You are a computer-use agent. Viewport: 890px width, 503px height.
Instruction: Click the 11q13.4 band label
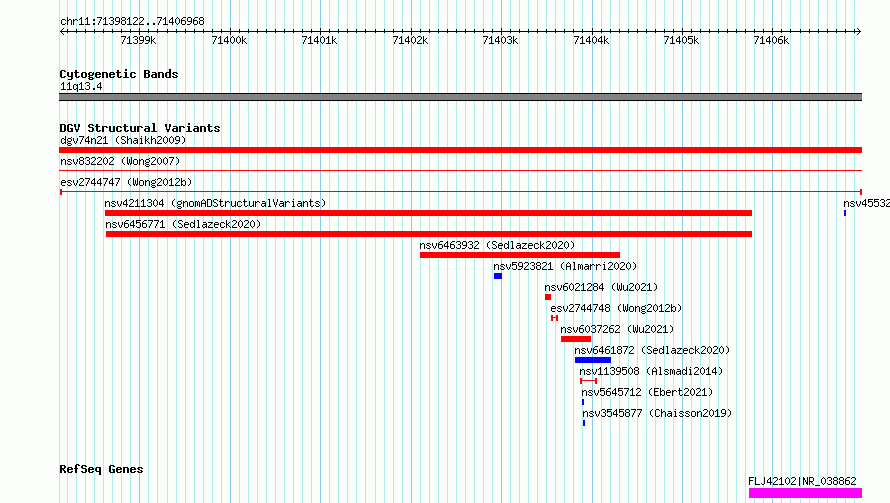coord(81,86)
